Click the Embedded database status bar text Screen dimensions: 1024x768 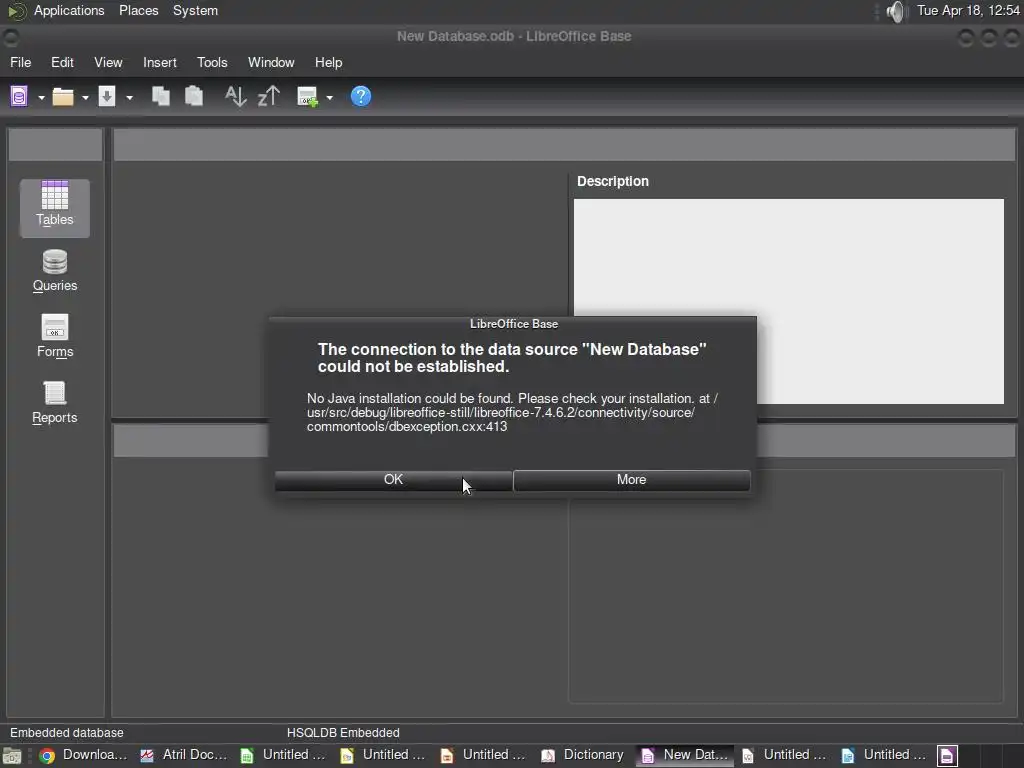(x=67, y=733)
